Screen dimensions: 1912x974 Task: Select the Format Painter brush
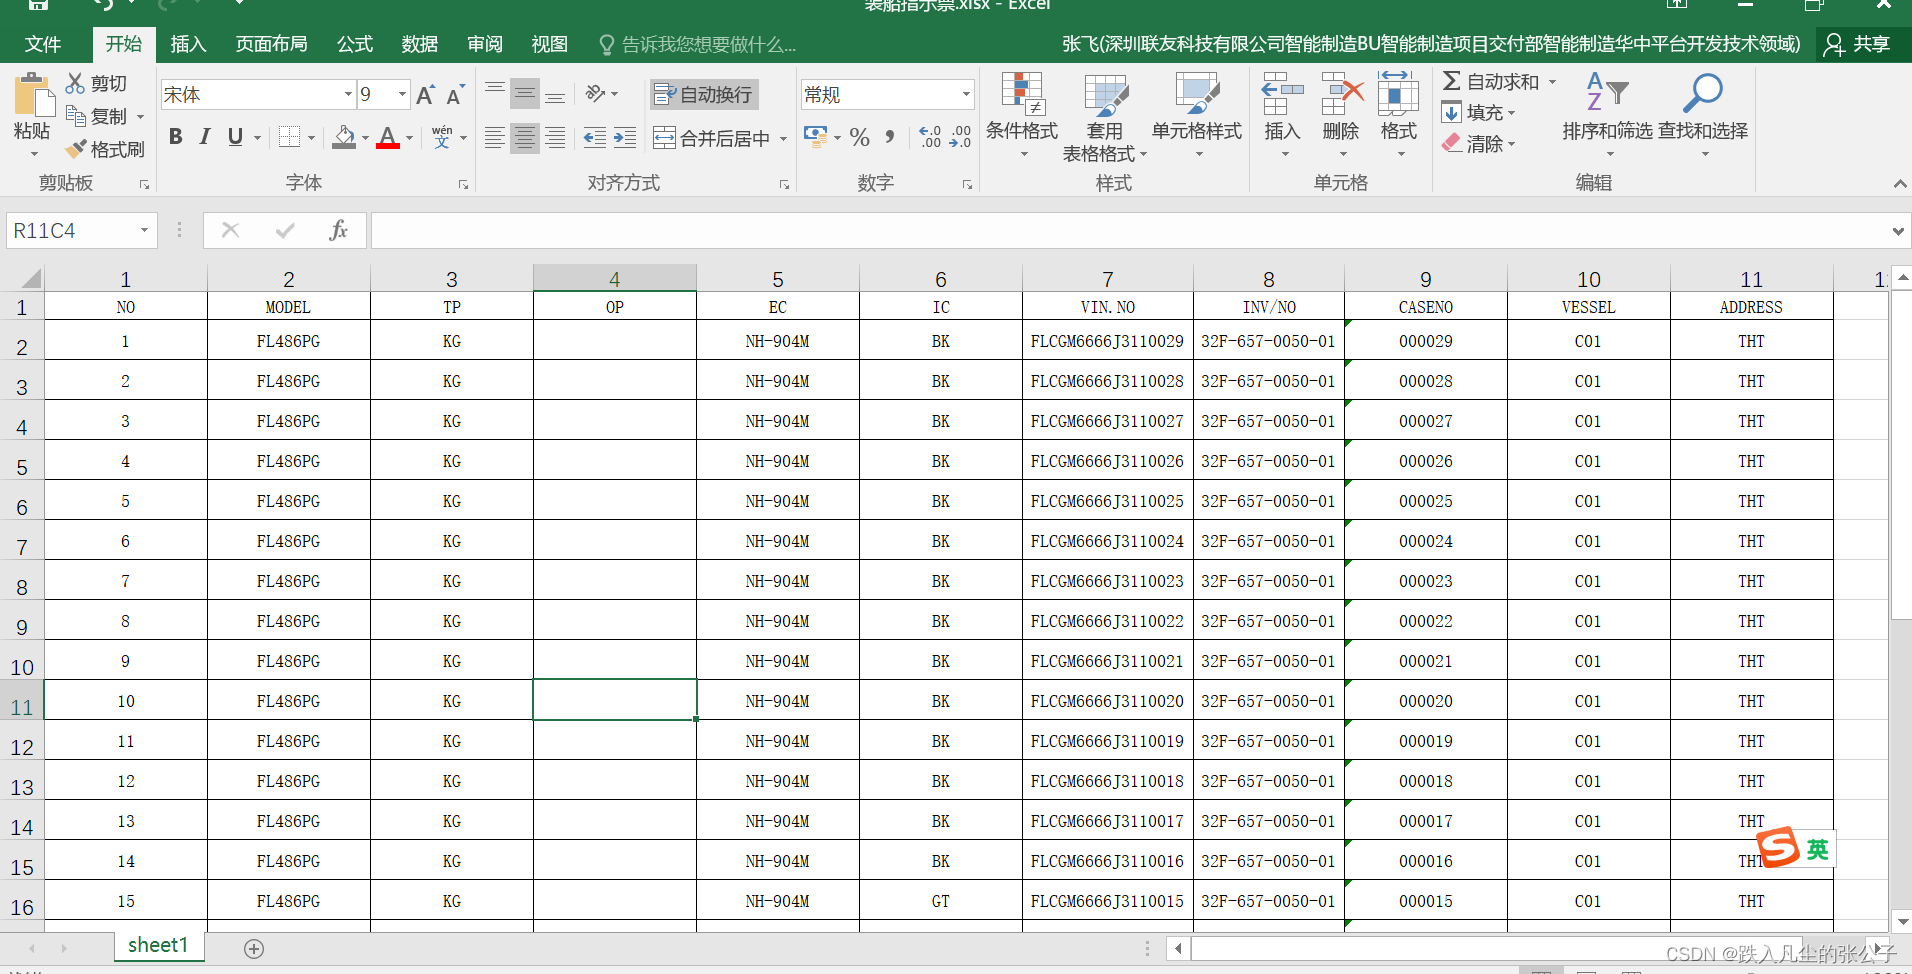tap(76, 149)
